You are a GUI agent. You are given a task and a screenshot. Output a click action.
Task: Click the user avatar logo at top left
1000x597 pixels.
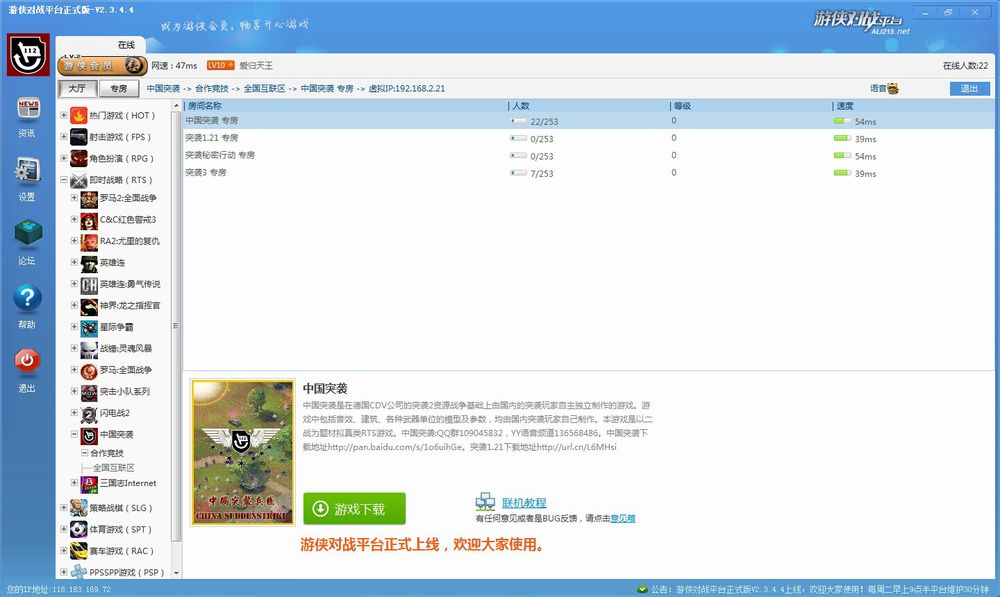tap(28, 54)
